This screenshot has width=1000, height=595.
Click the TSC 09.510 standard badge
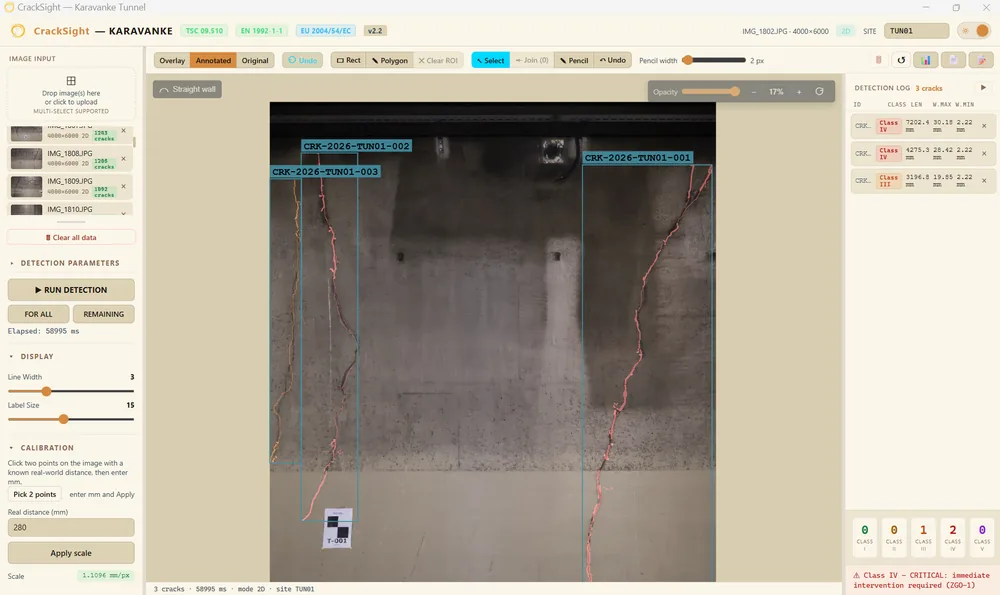(x=204, y=31)
